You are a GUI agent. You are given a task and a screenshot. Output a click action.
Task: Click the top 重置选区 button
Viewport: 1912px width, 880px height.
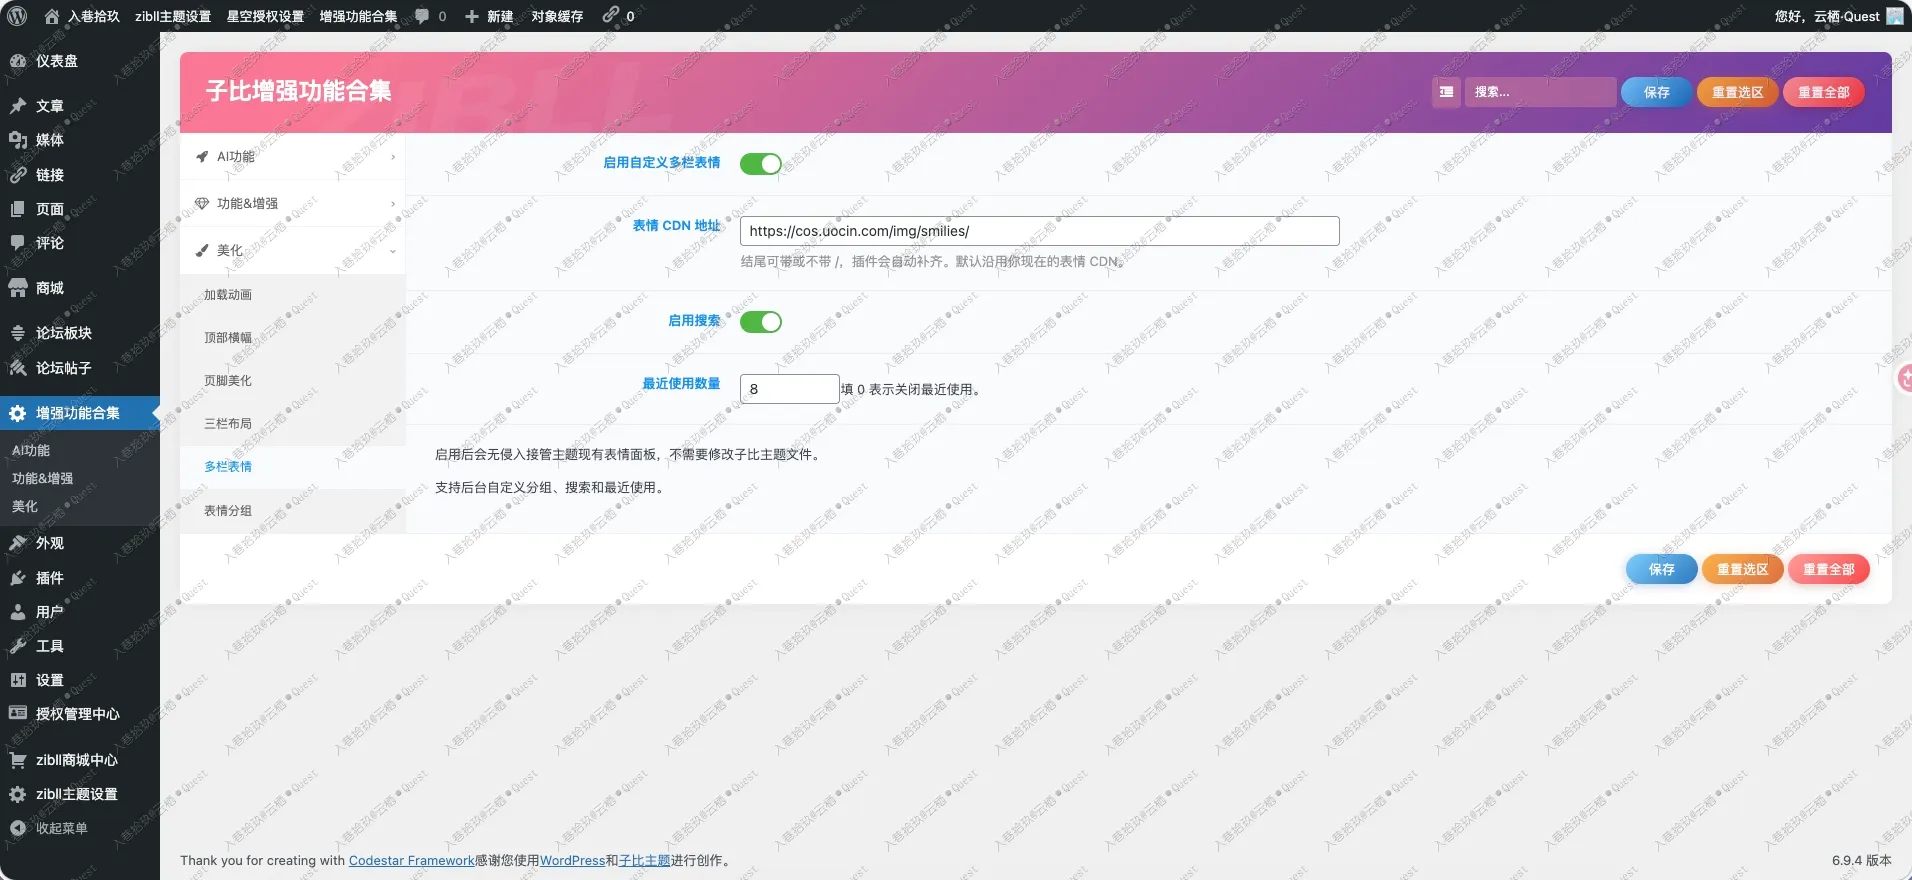(1737, 92)
